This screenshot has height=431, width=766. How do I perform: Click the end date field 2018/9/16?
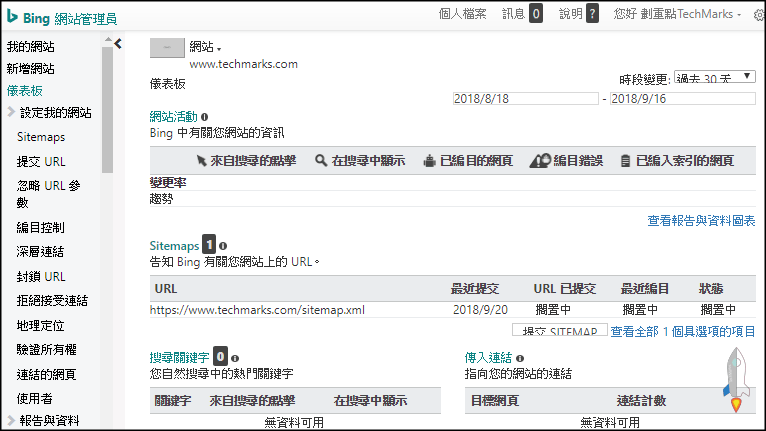point(683,99)
